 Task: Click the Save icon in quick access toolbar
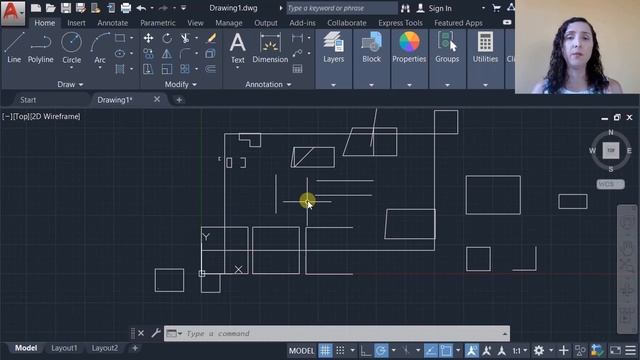click(x=66, y=8)
